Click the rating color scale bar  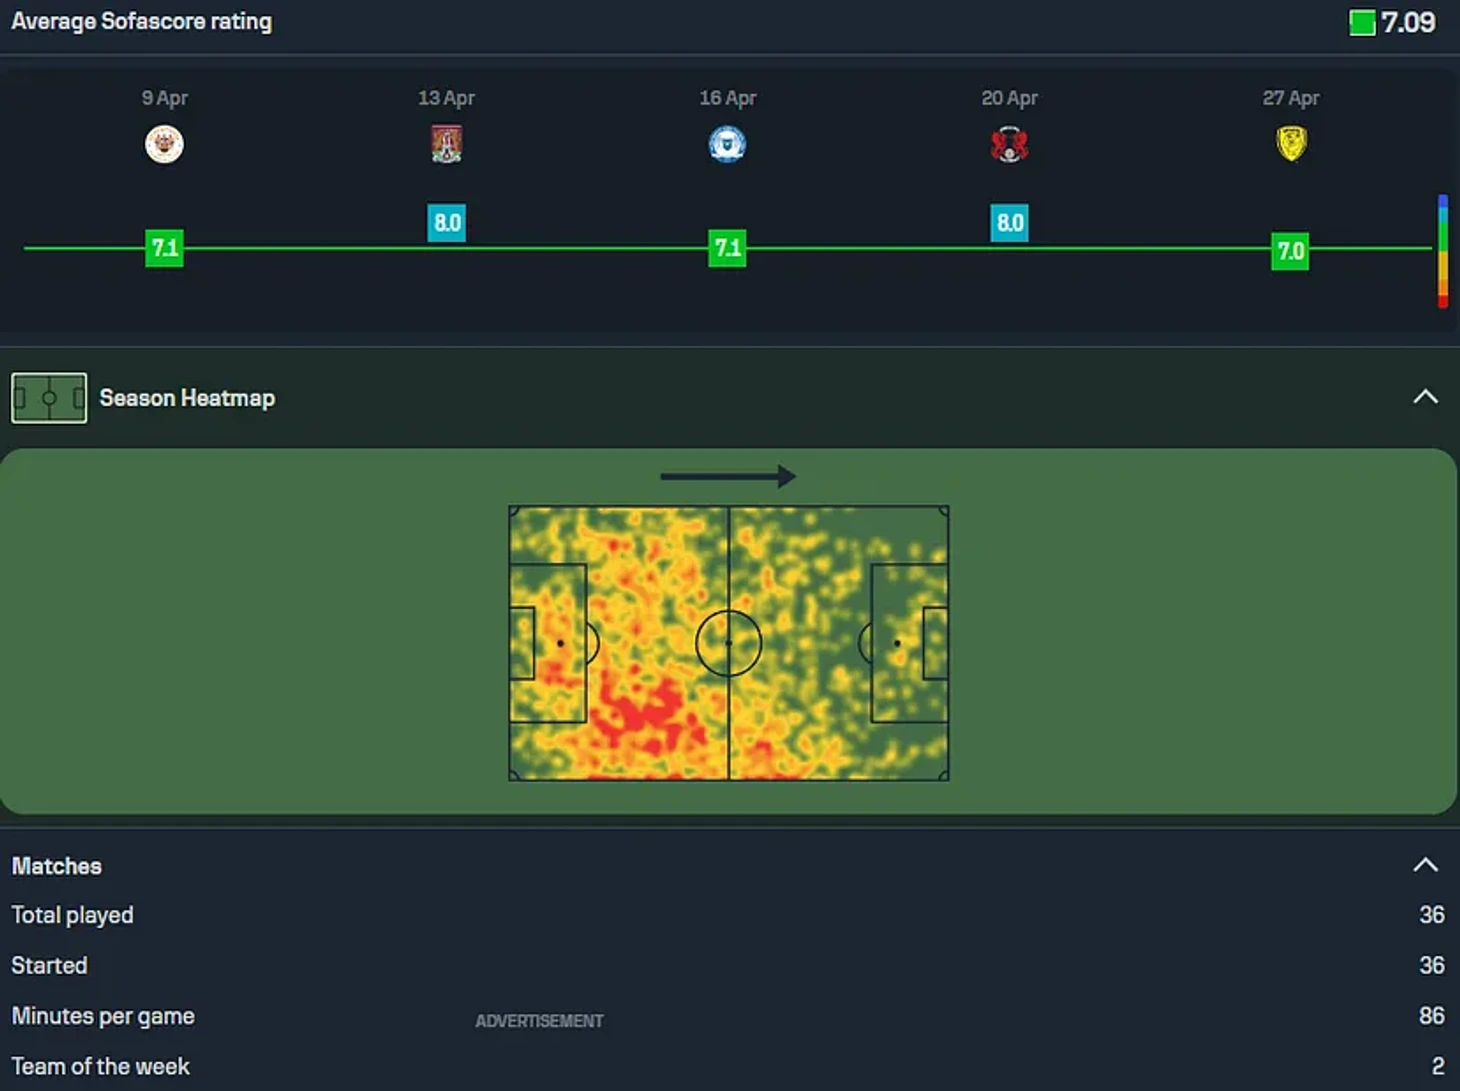click(x=1442, y=251)
